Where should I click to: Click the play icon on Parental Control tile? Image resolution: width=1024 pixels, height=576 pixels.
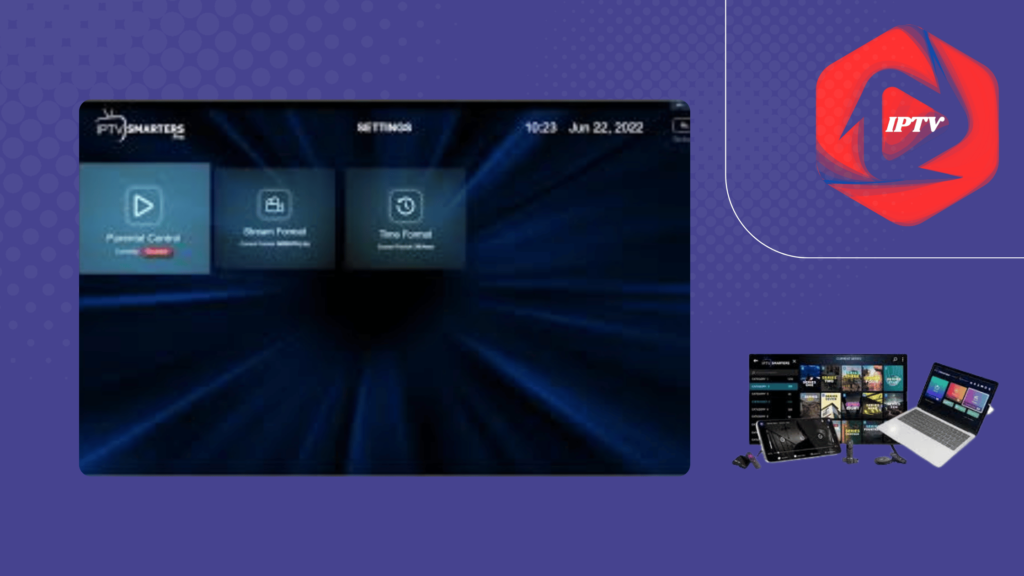tap(144, 206)
